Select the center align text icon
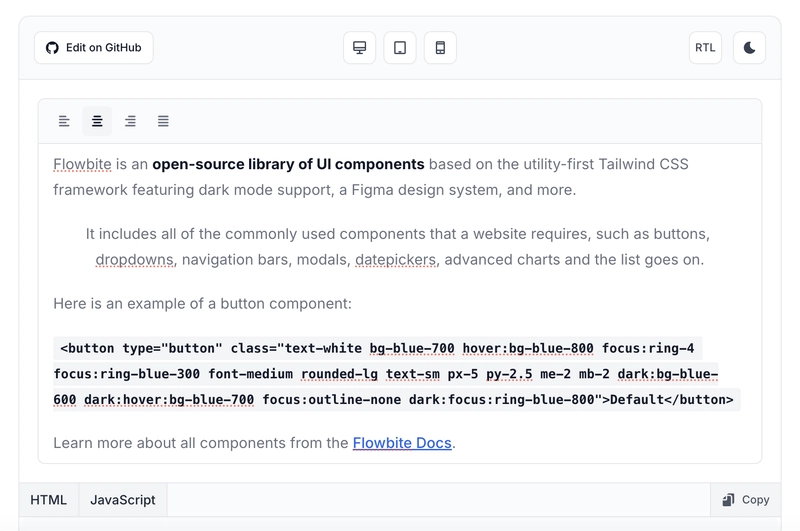This screenshot has width=800, height=531. click(97, 121)
